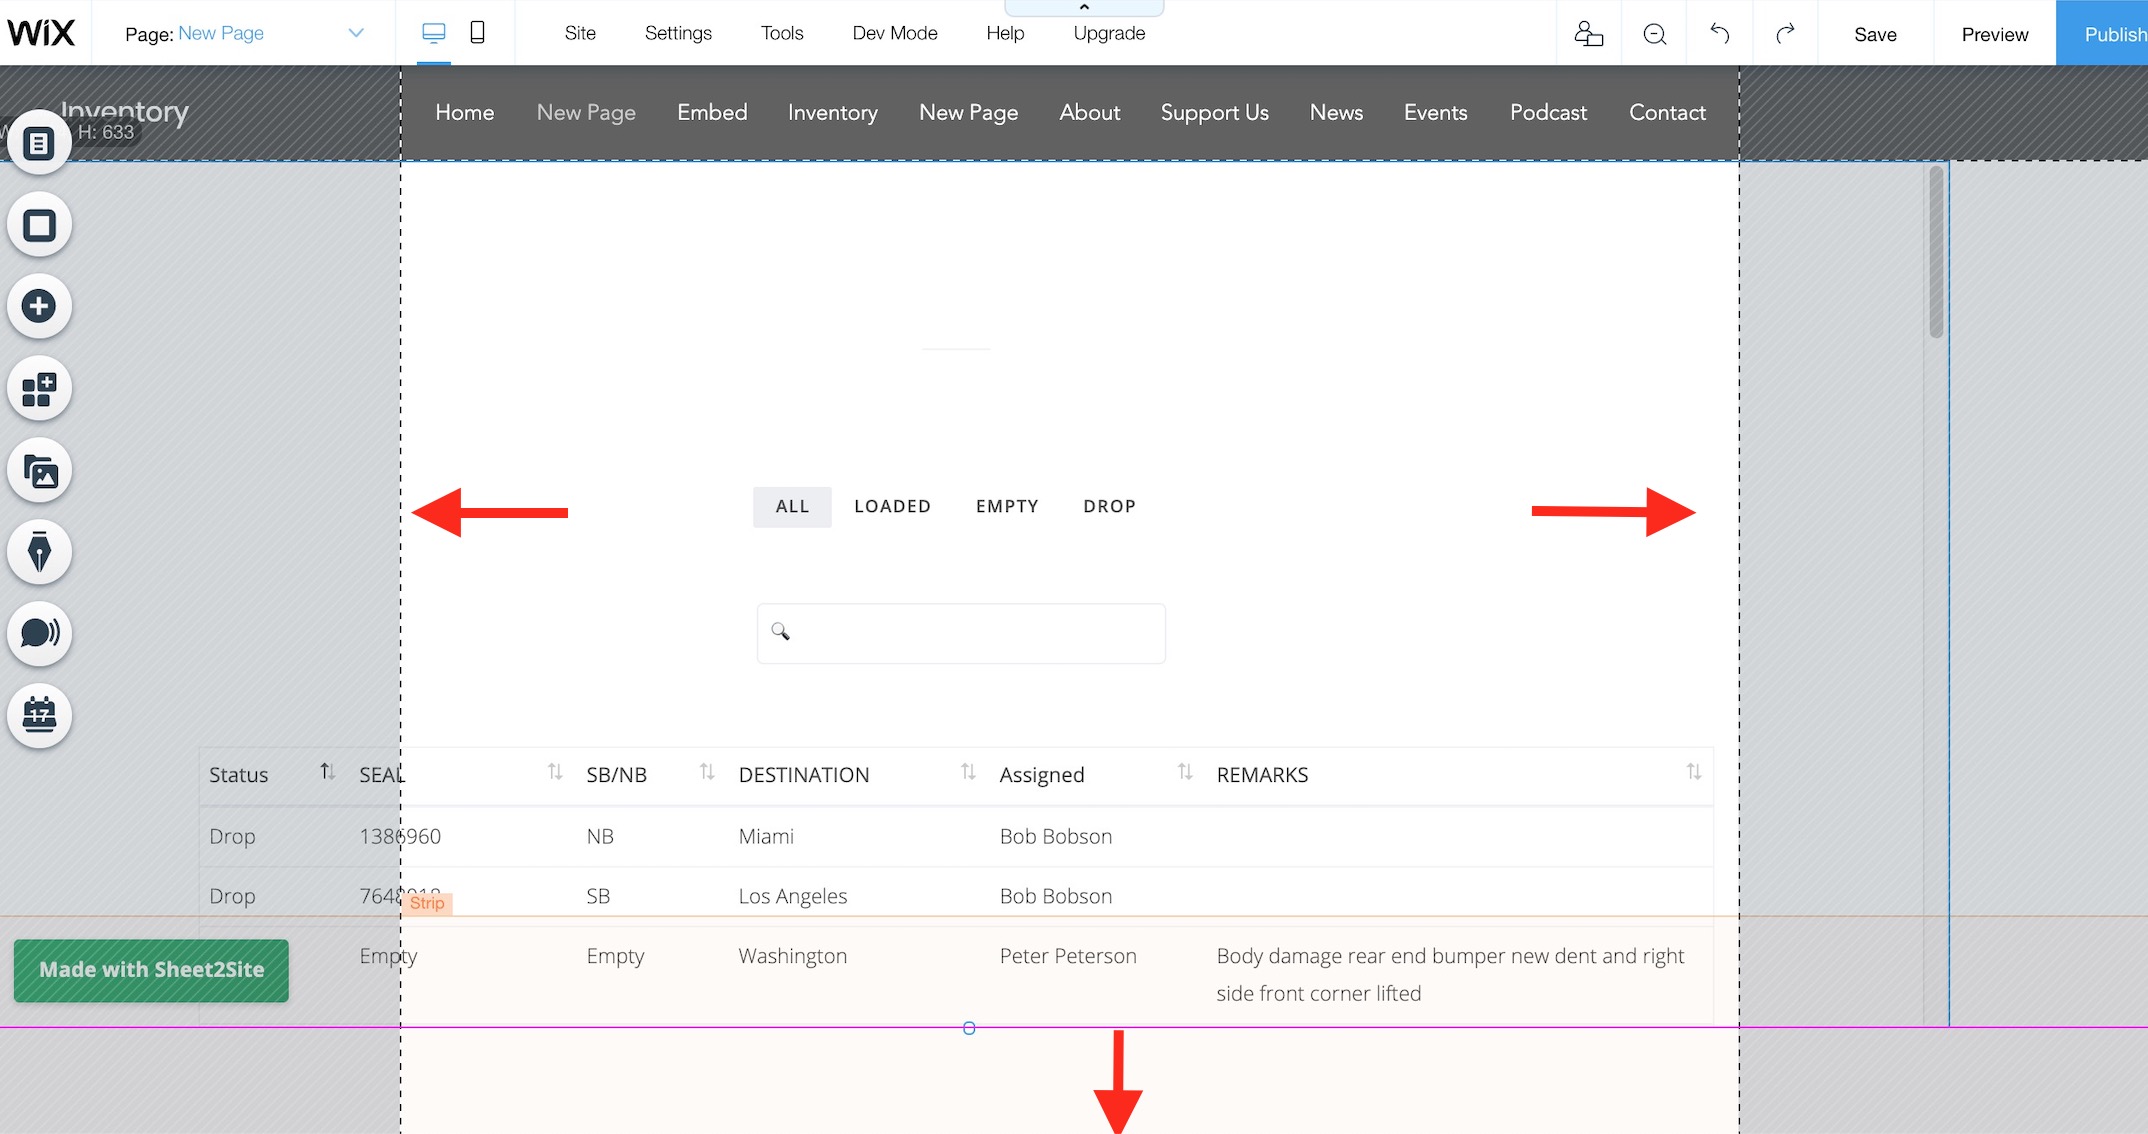The height and width of the screenshot is (1134, 2148).
Task: Switch to desktop editor view
Action: [x=433, y=33]
